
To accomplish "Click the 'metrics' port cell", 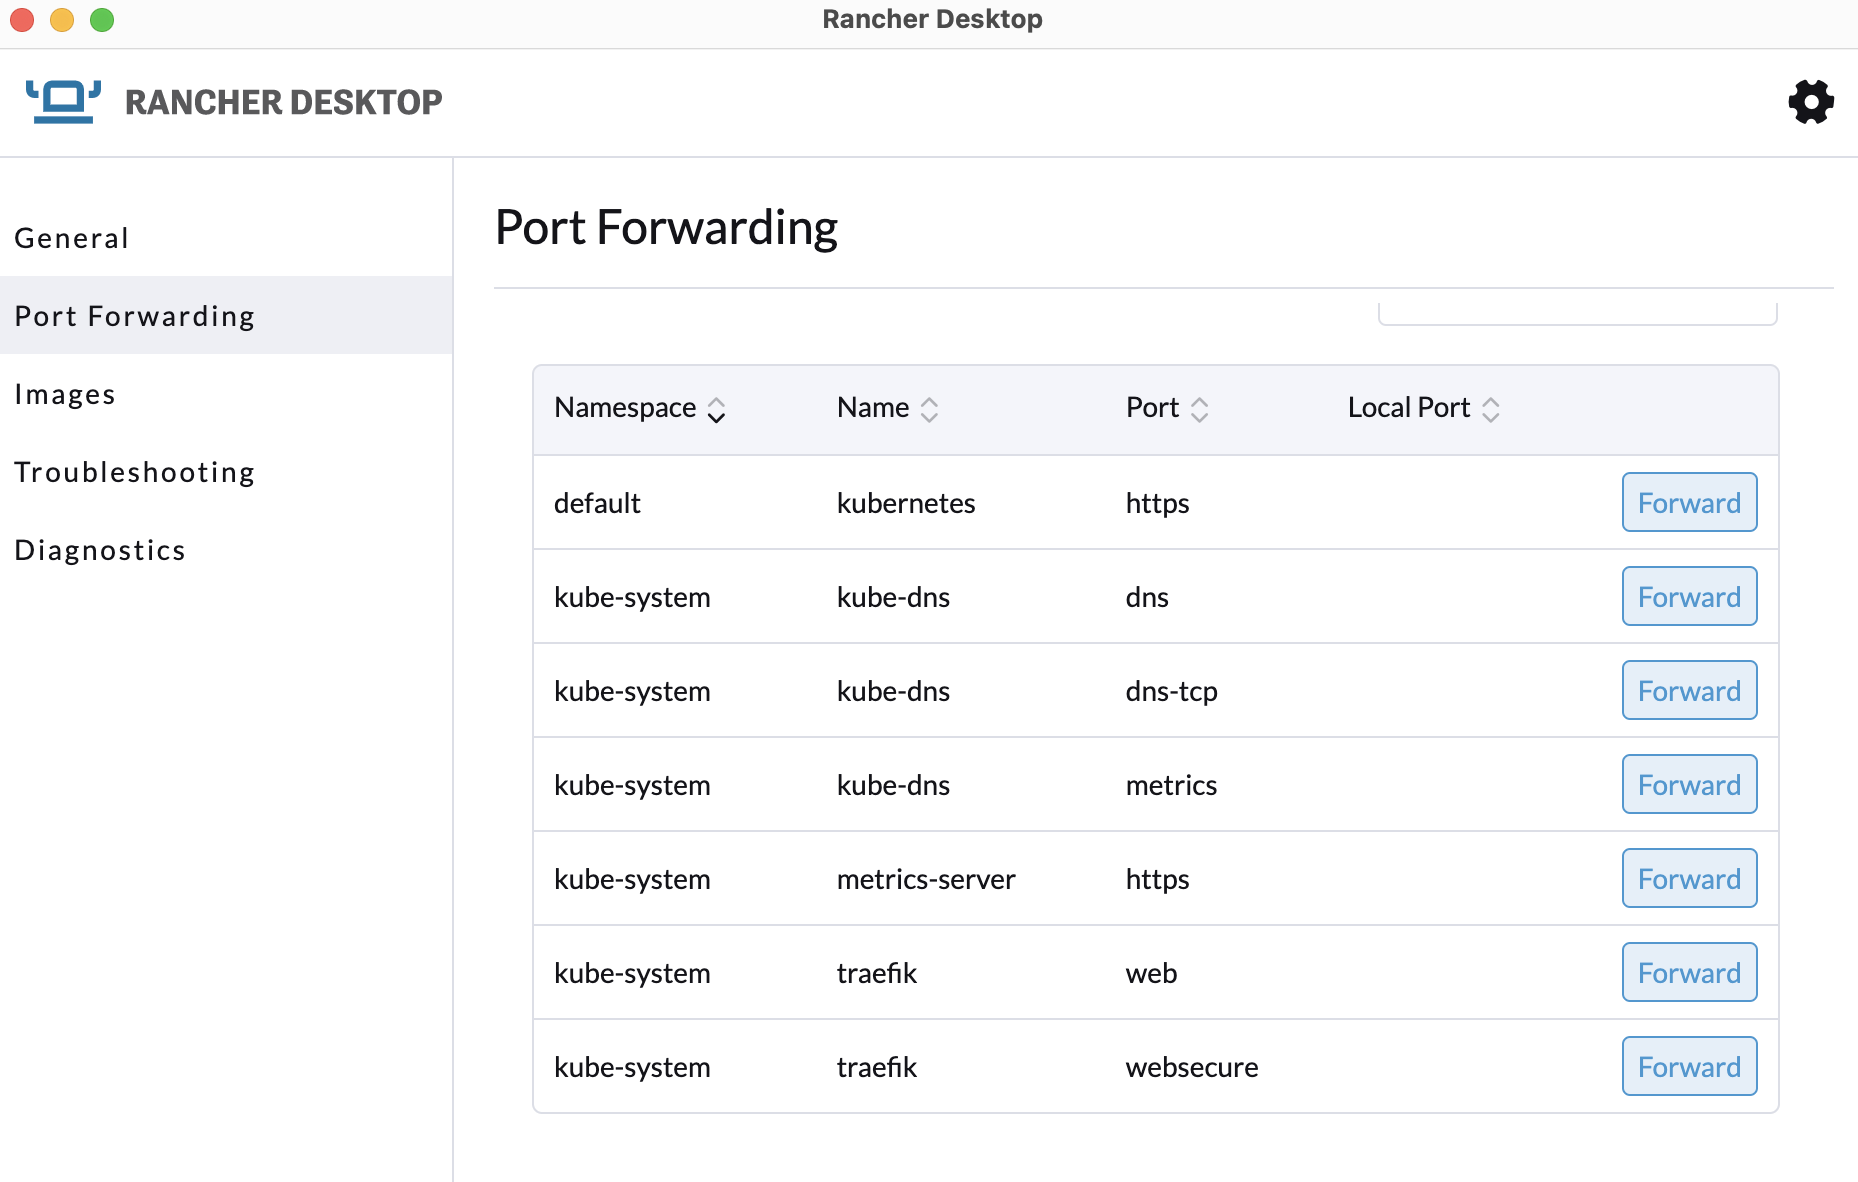I will click(1171, 785).
